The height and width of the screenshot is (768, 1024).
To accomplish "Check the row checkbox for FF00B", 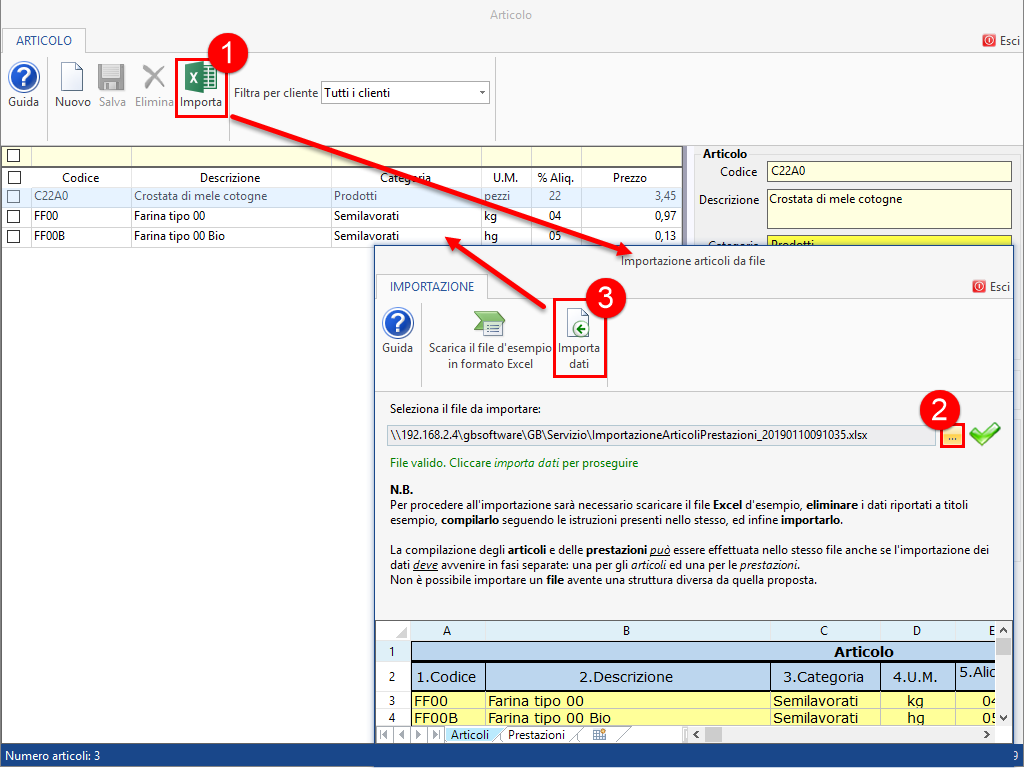I will tap(14, 236).
